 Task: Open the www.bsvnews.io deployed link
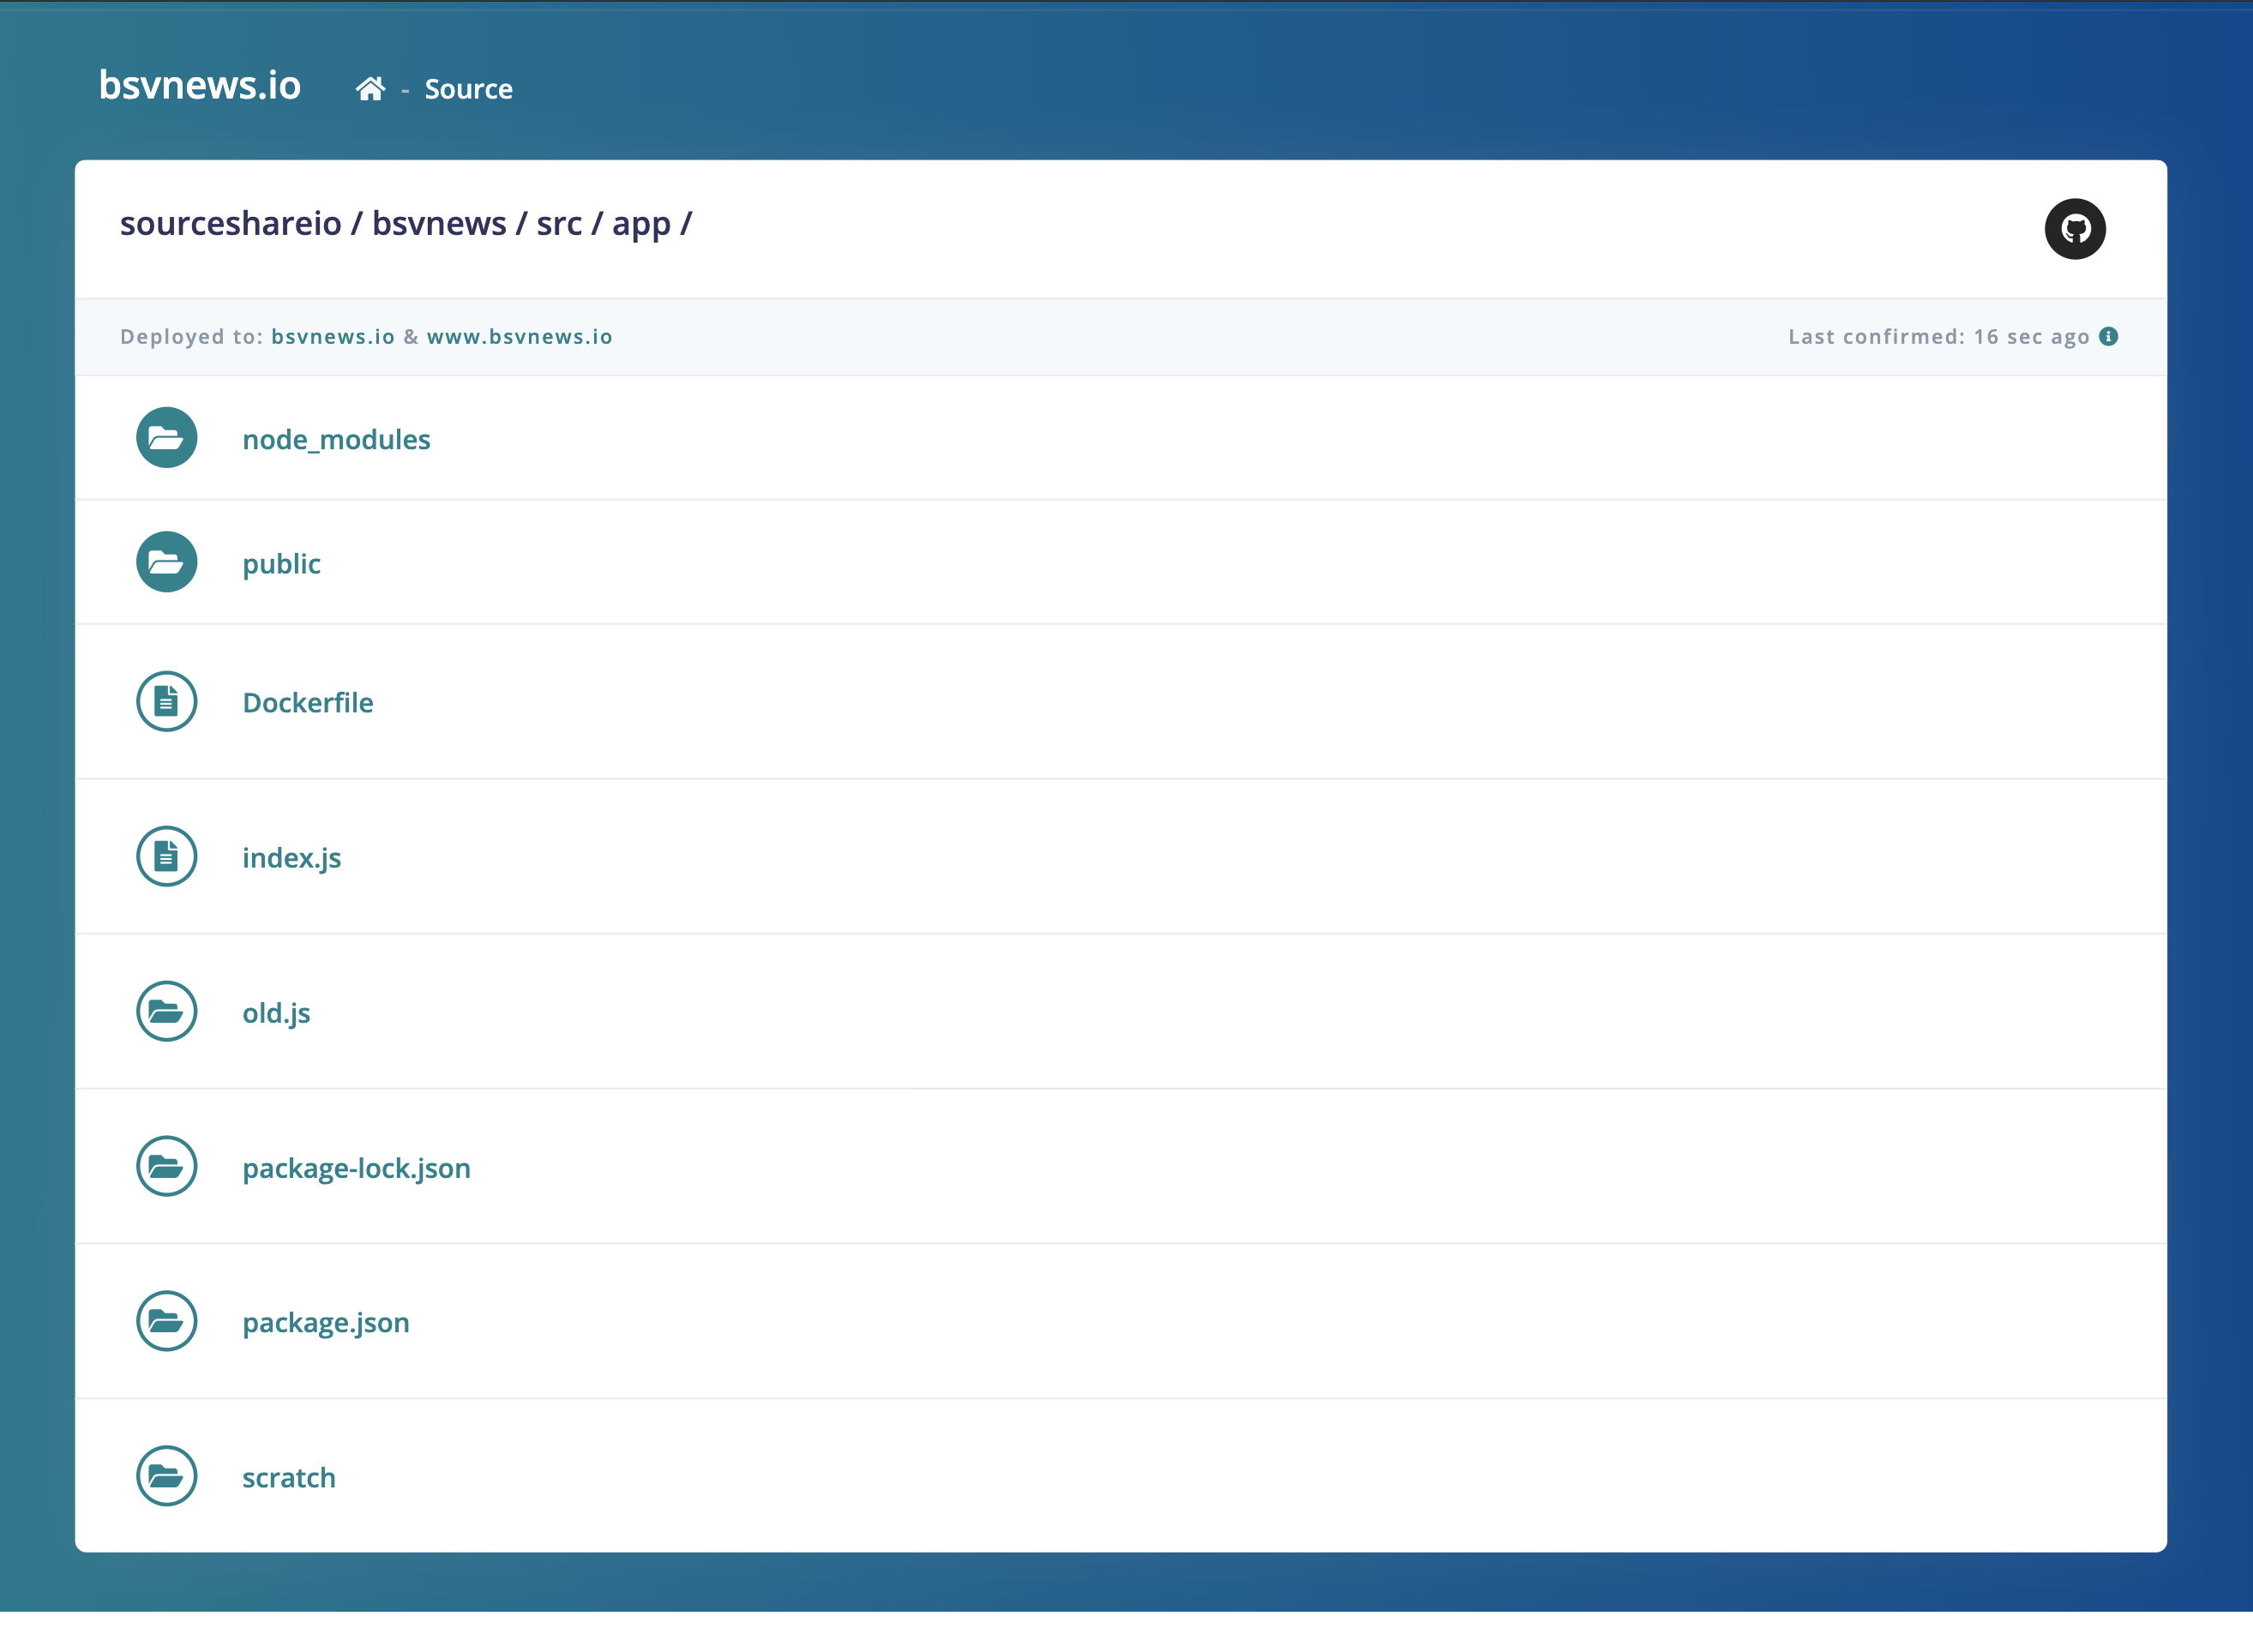pyautogui.click(x=519, y=337)
